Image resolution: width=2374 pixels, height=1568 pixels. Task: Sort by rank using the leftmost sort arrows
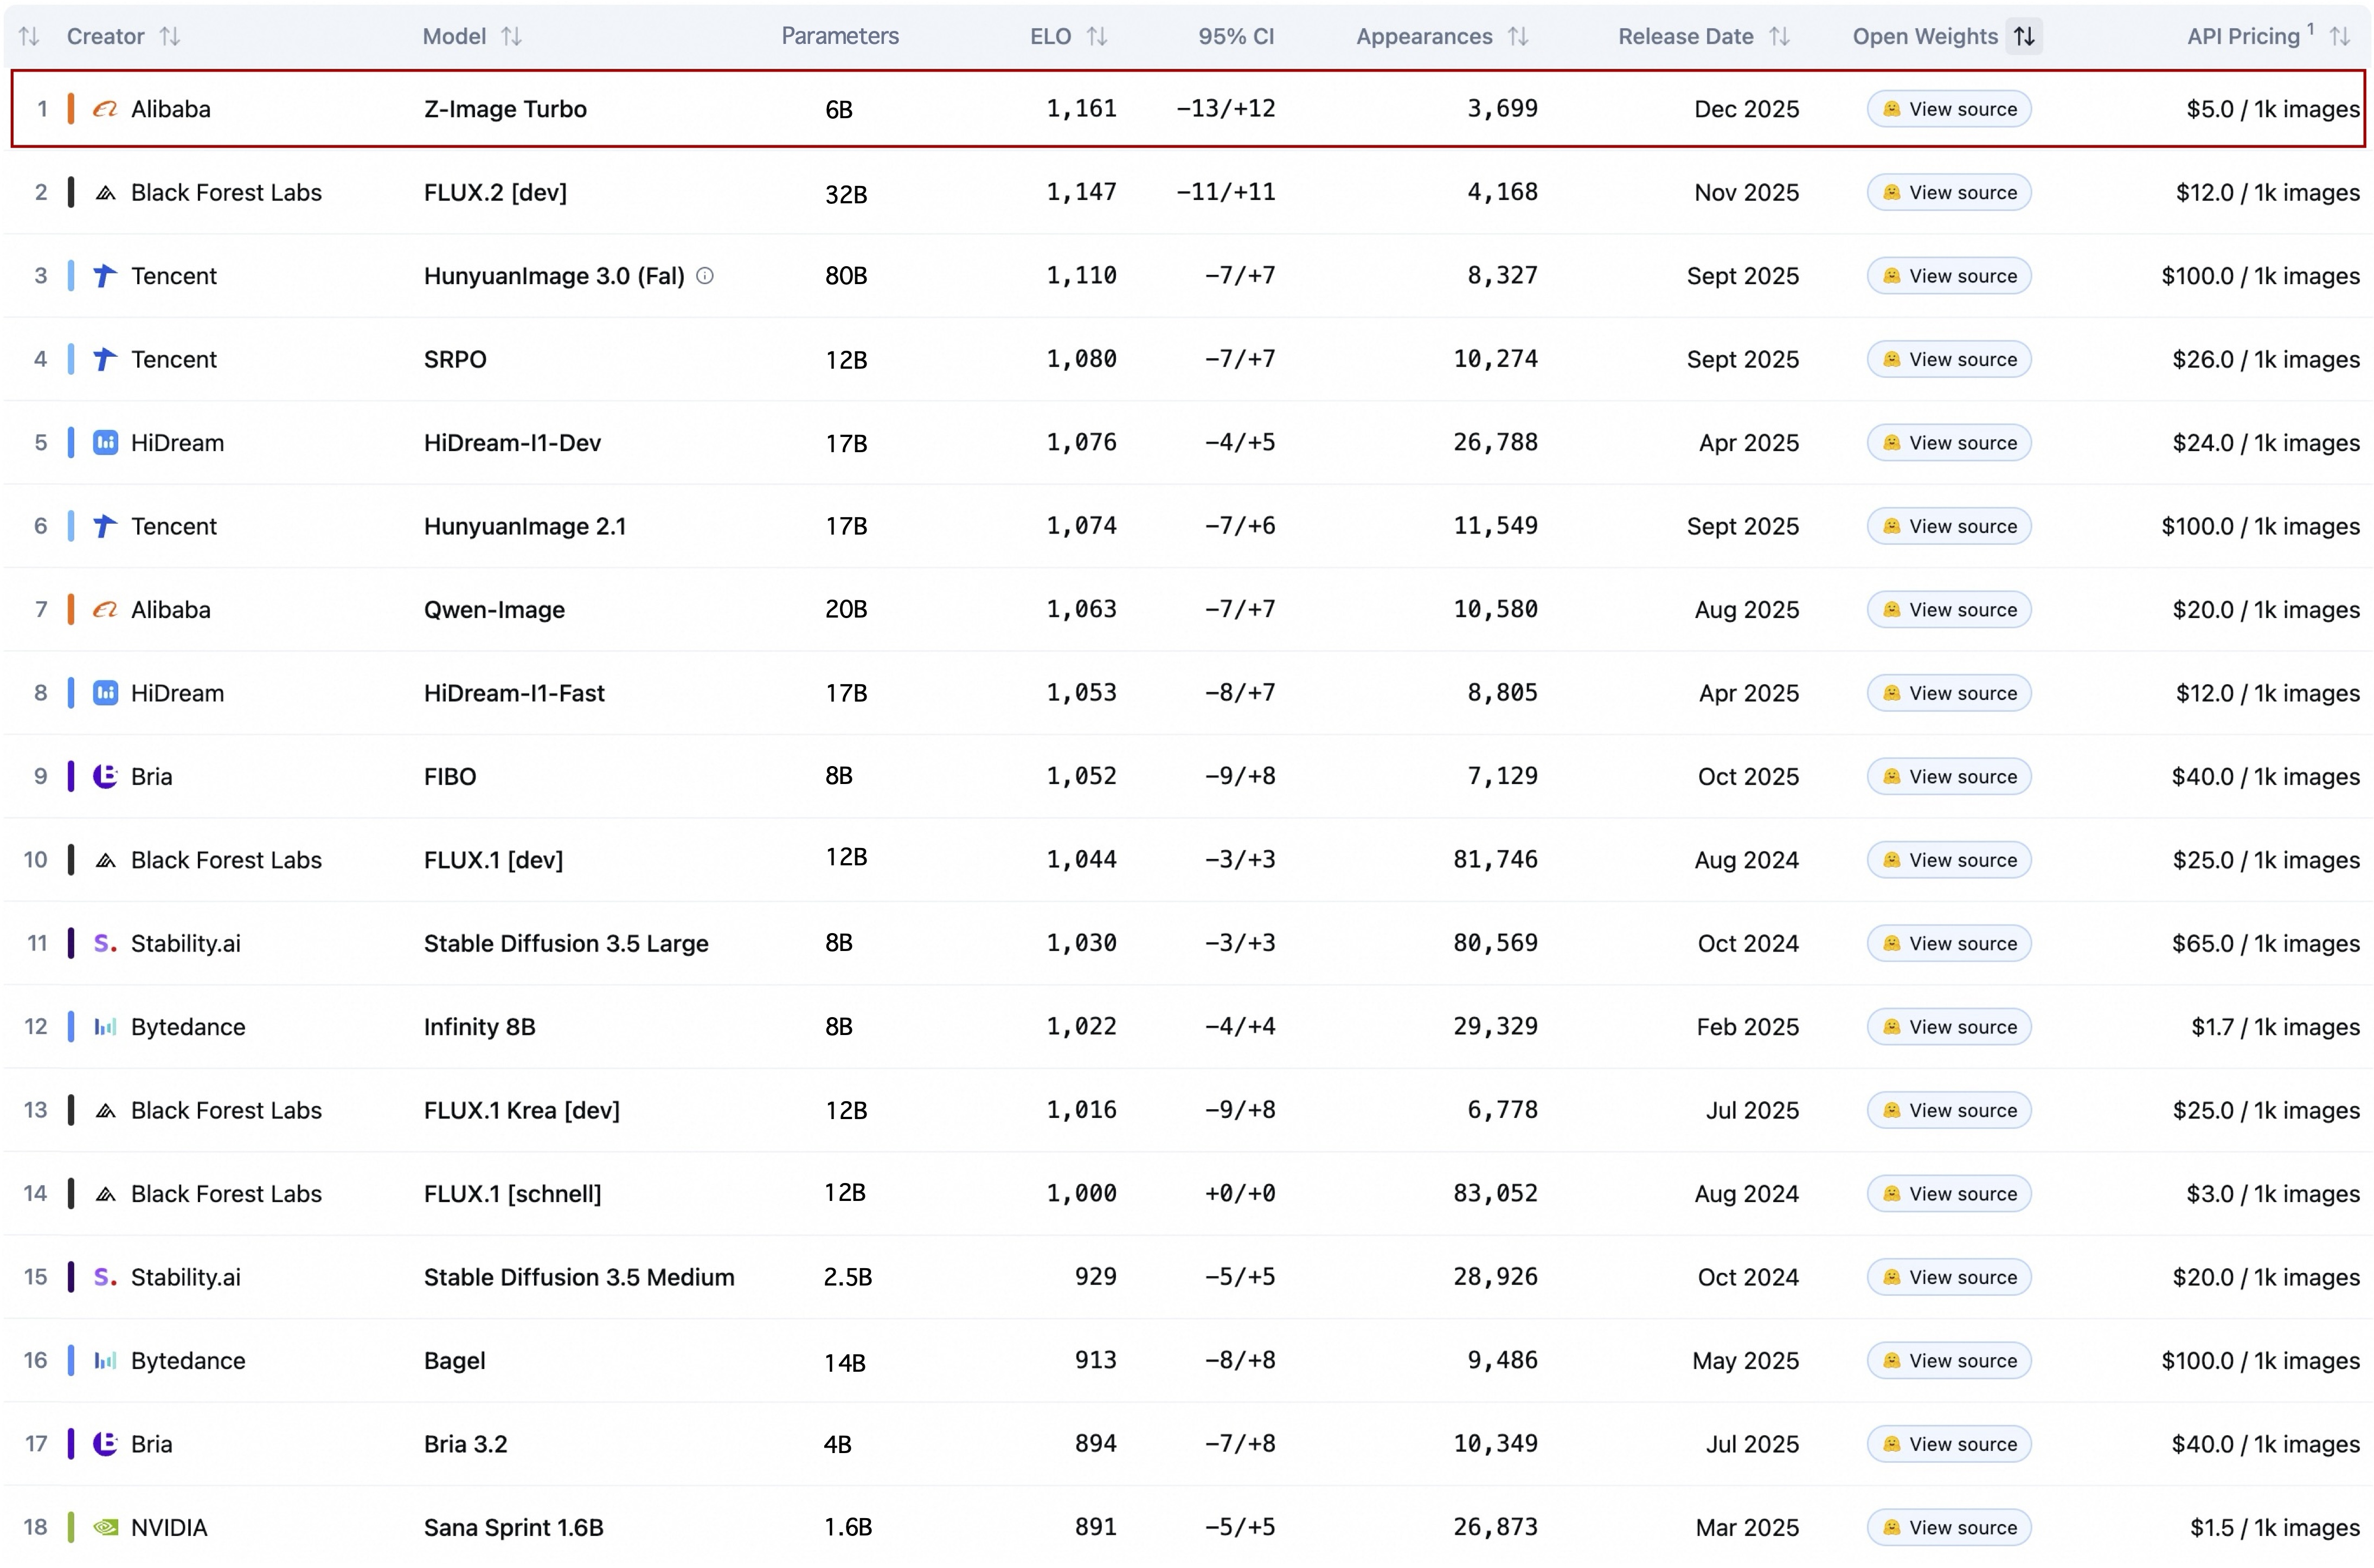pyautogui.click(x=29, y=37)
